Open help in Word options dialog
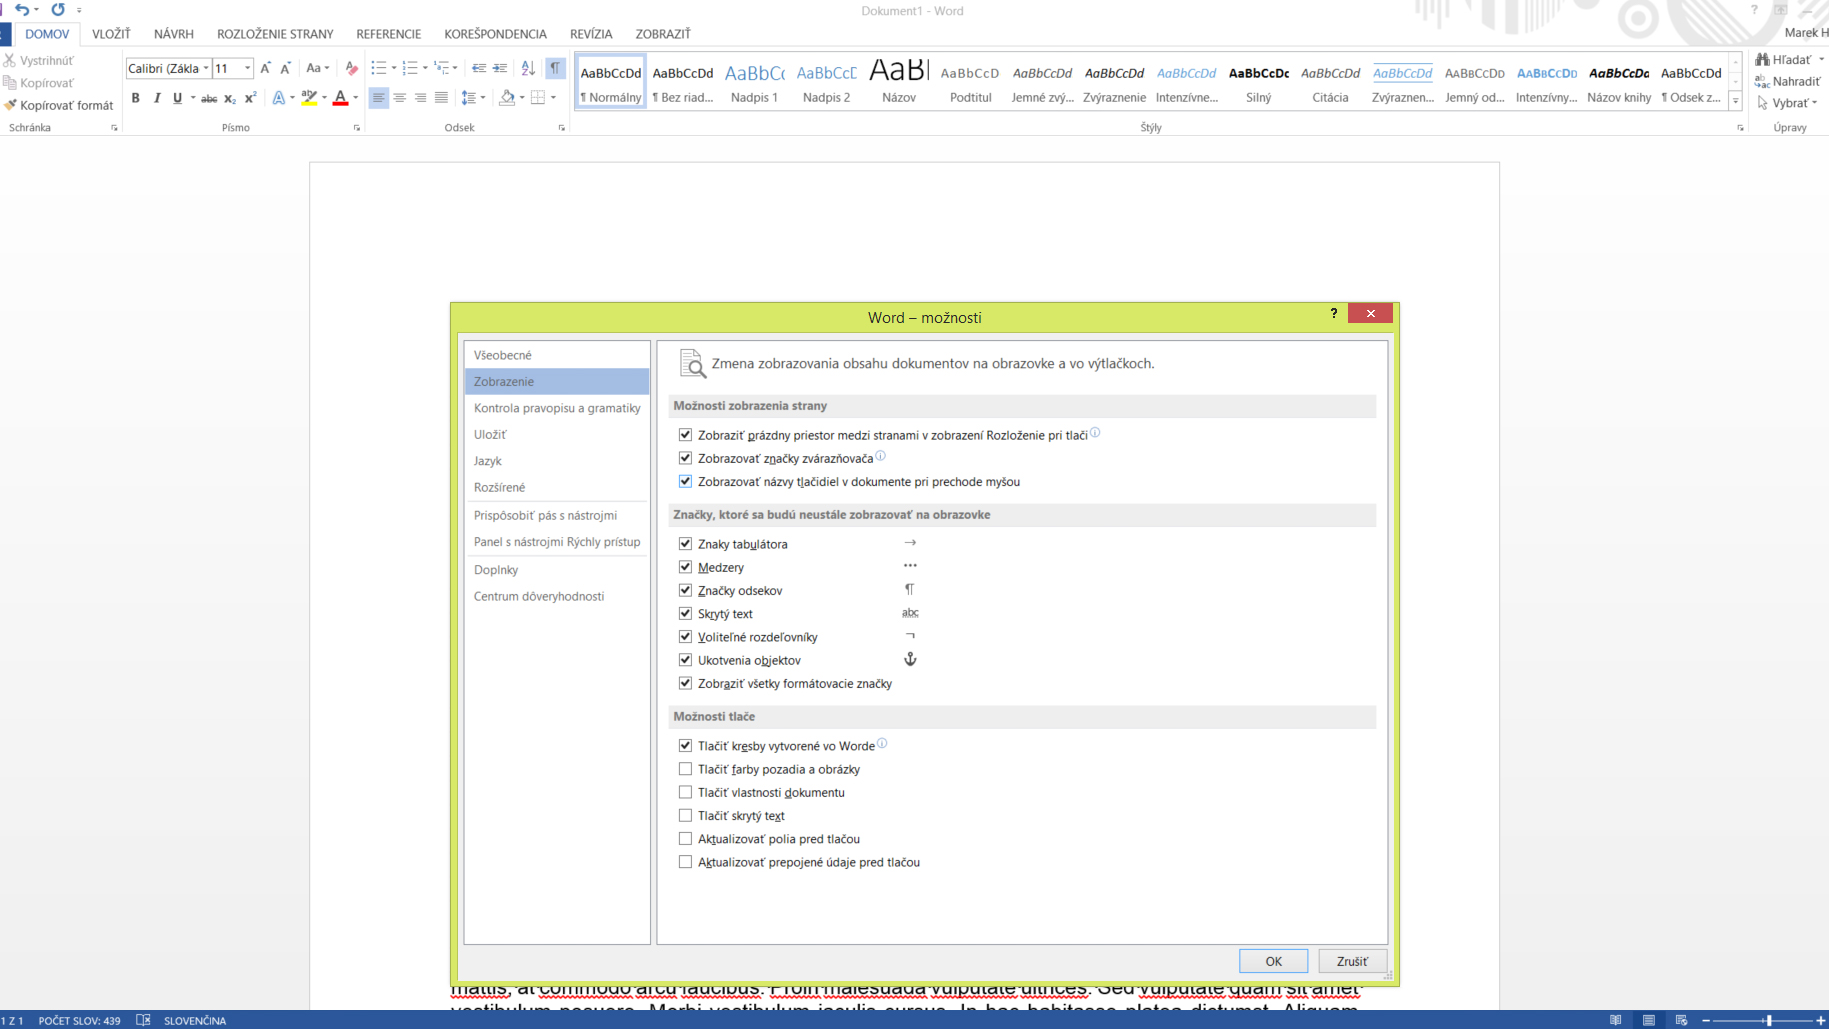Screen dimensions: 1829x1029 (1333, 313)
